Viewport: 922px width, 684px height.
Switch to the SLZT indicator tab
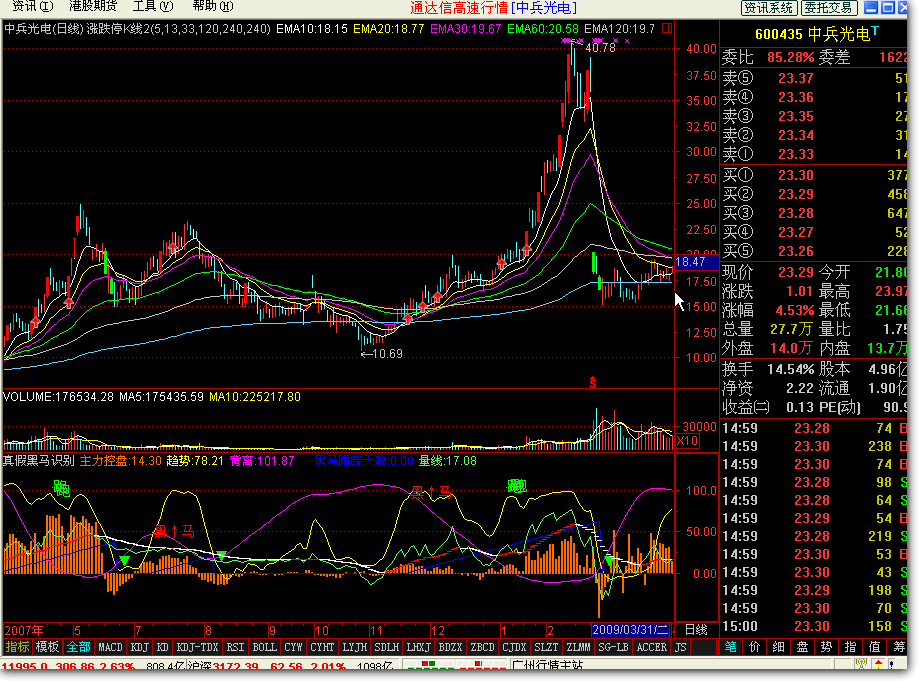[x=546, y=647]
